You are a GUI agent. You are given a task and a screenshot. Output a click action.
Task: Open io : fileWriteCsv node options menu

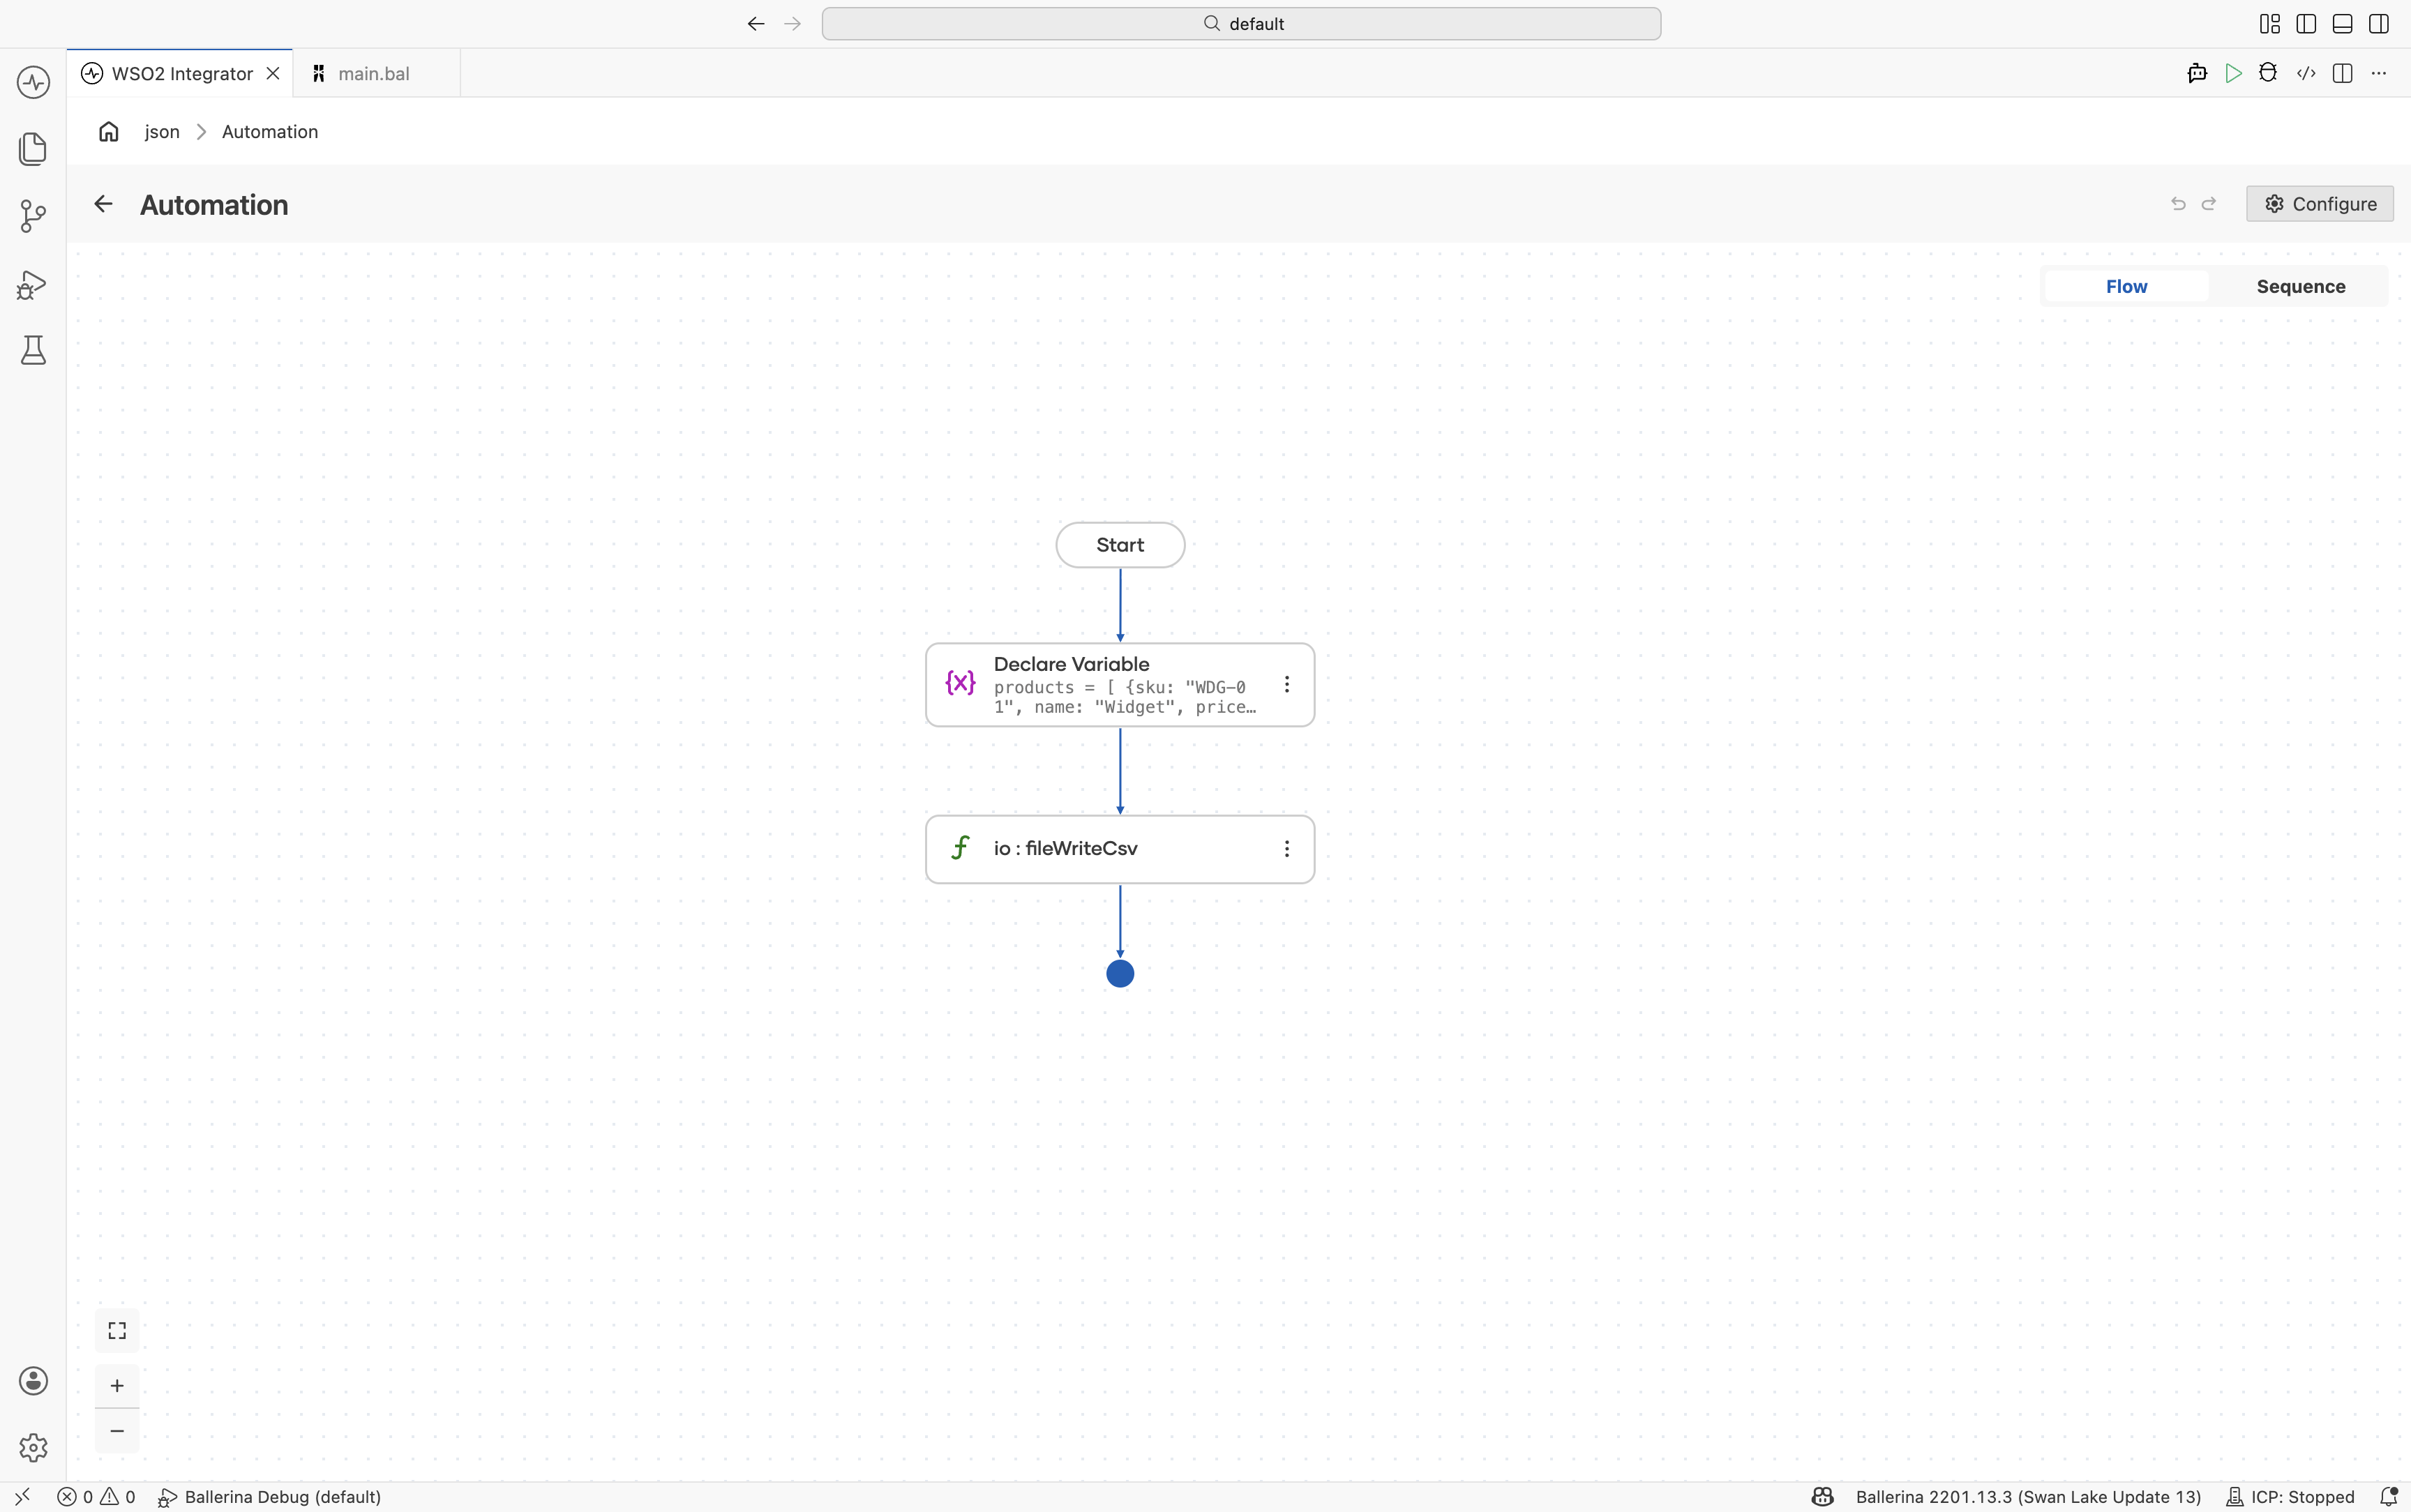point(1287,848)
